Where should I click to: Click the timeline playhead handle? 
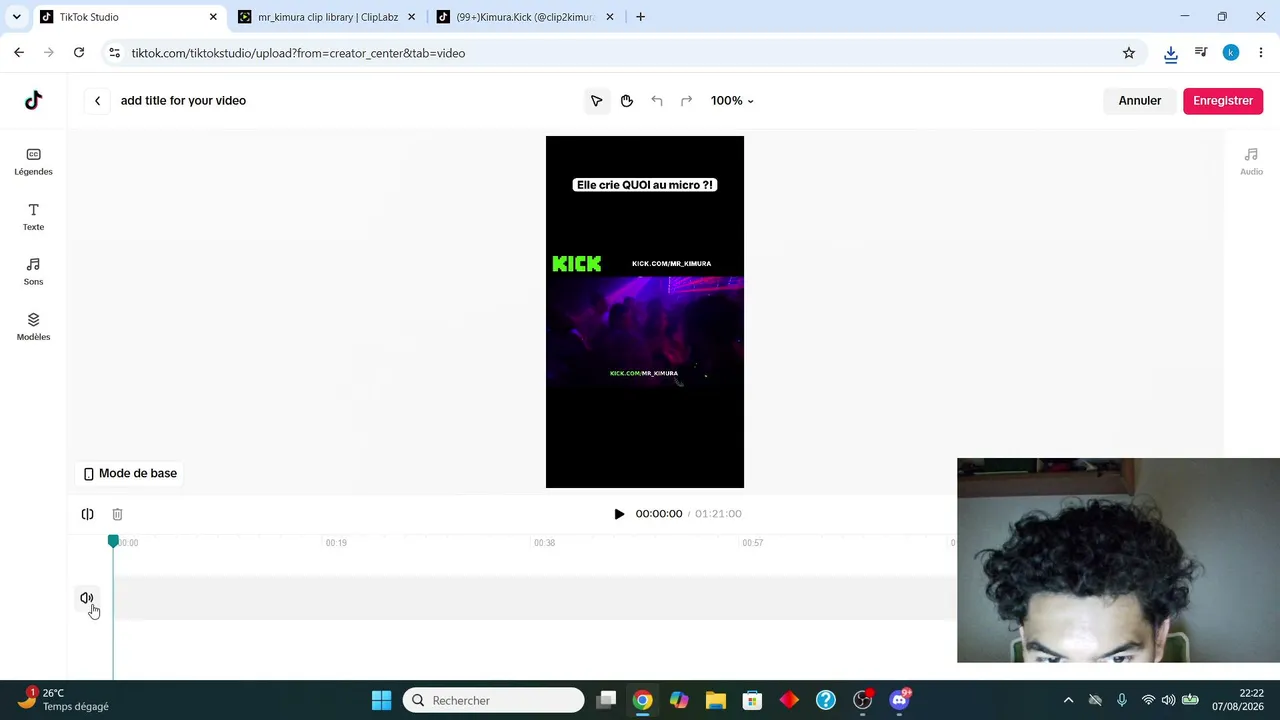(113, 541)
